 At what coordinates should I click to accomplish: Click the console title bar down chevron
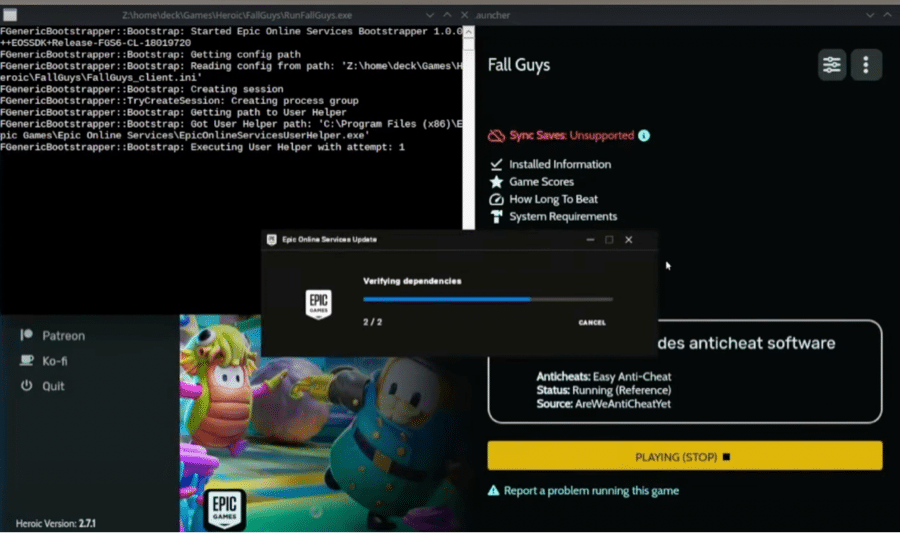click(430, 15)
